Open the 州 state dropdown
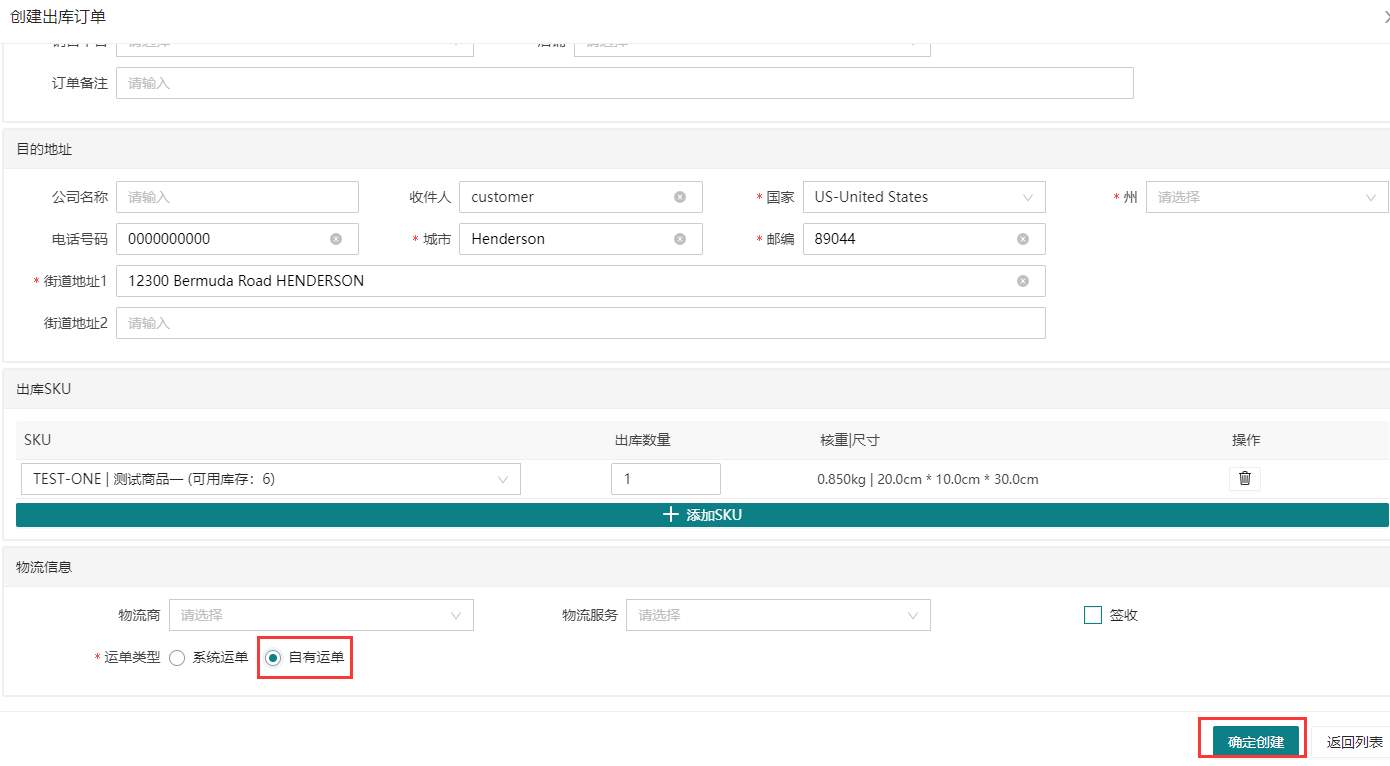This screenshot has width=1390, height=766. coord(1266,197)
